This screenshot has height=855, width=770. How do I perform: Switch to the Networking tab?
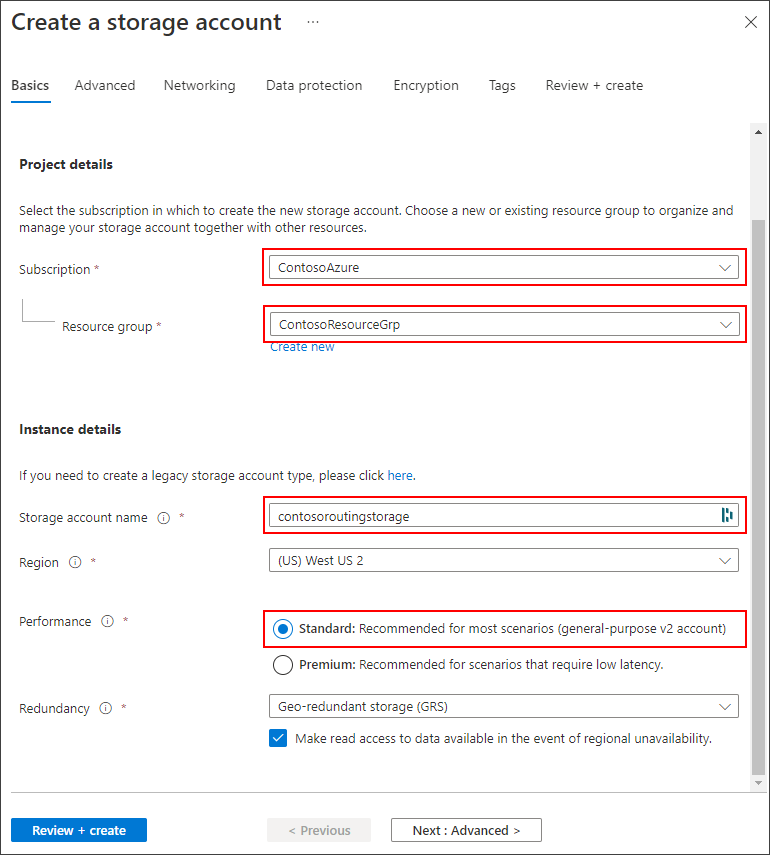click(199, 86)
